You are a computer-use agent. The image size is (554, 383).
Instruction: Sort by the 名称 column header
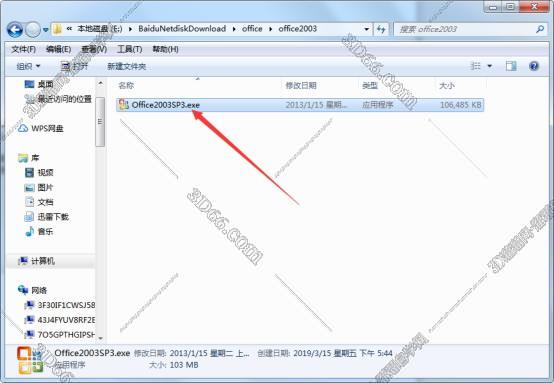pyautogui.click(x=126, y=86)
